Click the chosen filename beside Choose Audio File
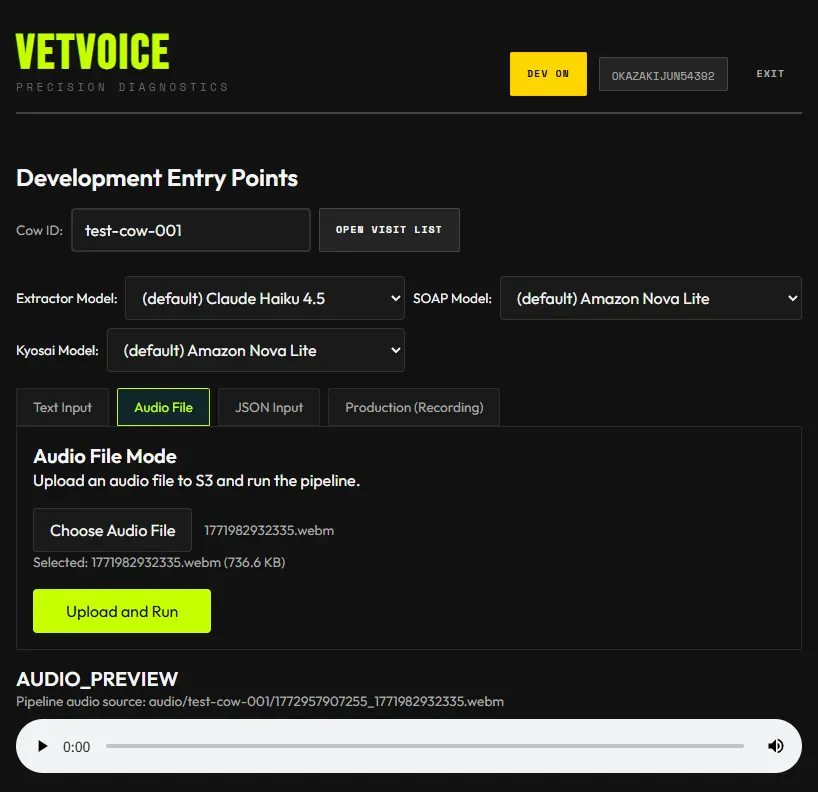The image size is (818, 792). point(269,530)
